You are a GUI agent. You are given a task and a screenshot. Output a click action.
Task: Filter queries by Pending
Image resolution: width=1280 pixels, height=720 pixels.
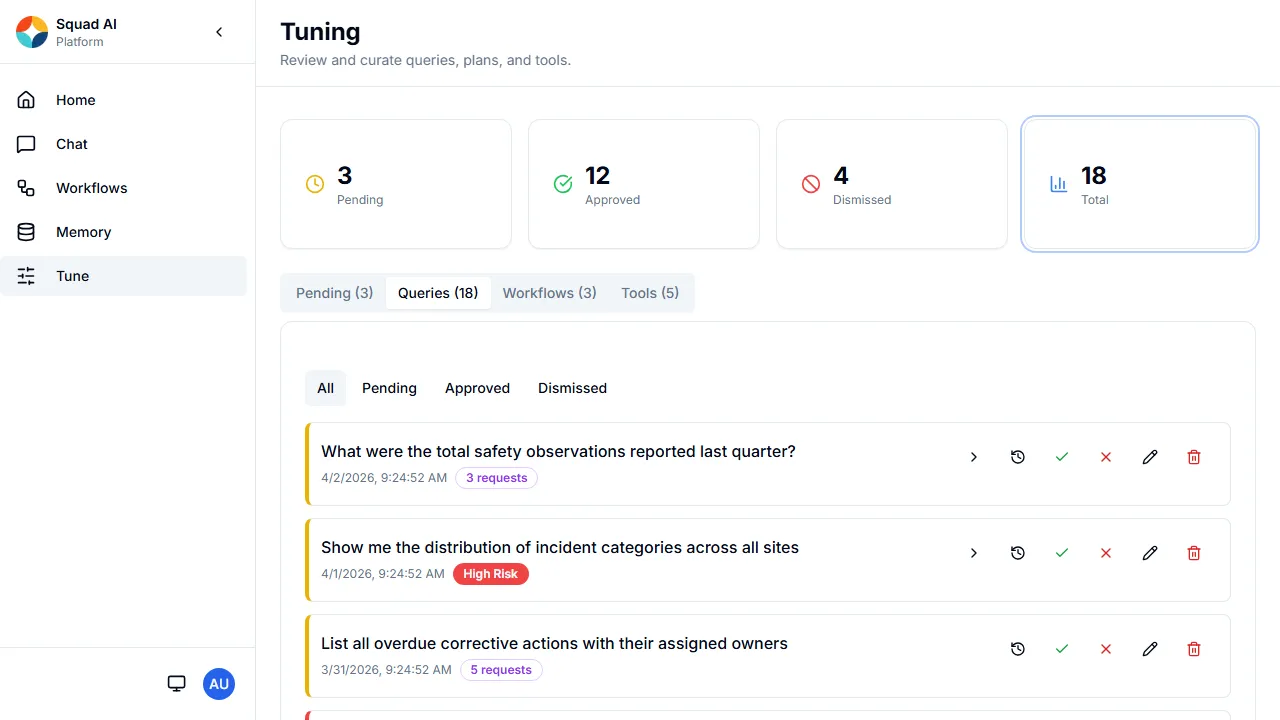tap(389, 388)
